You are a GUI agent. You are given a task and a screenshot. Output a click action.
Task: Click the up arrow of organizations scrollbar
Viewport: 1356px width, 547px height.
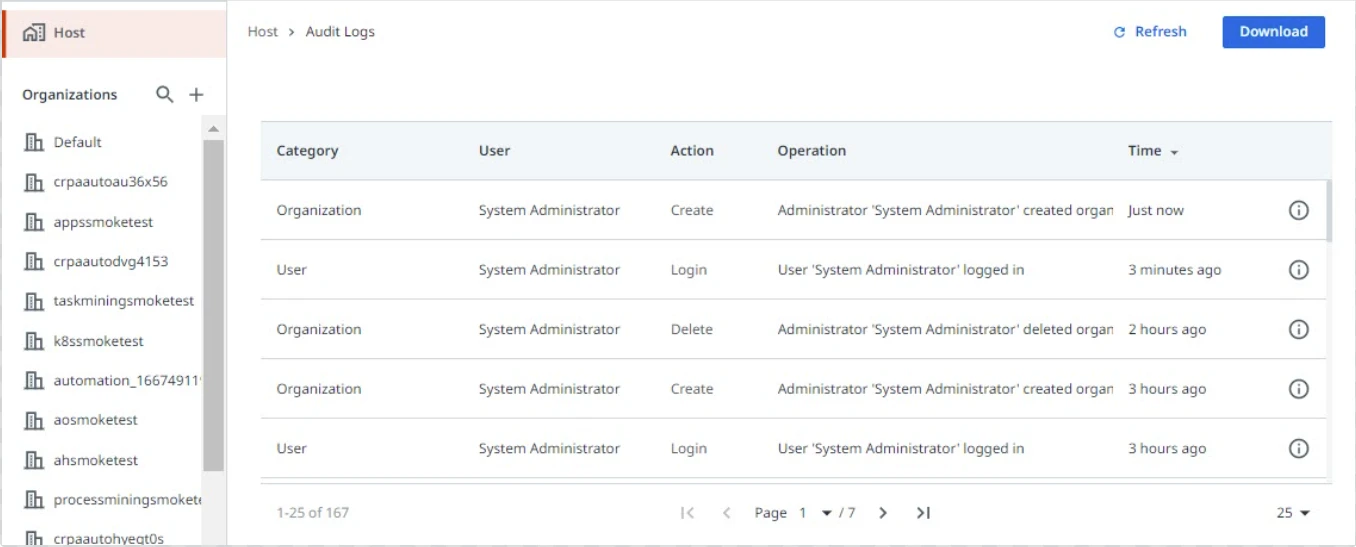pyautogui.click(x=213, y=129)
